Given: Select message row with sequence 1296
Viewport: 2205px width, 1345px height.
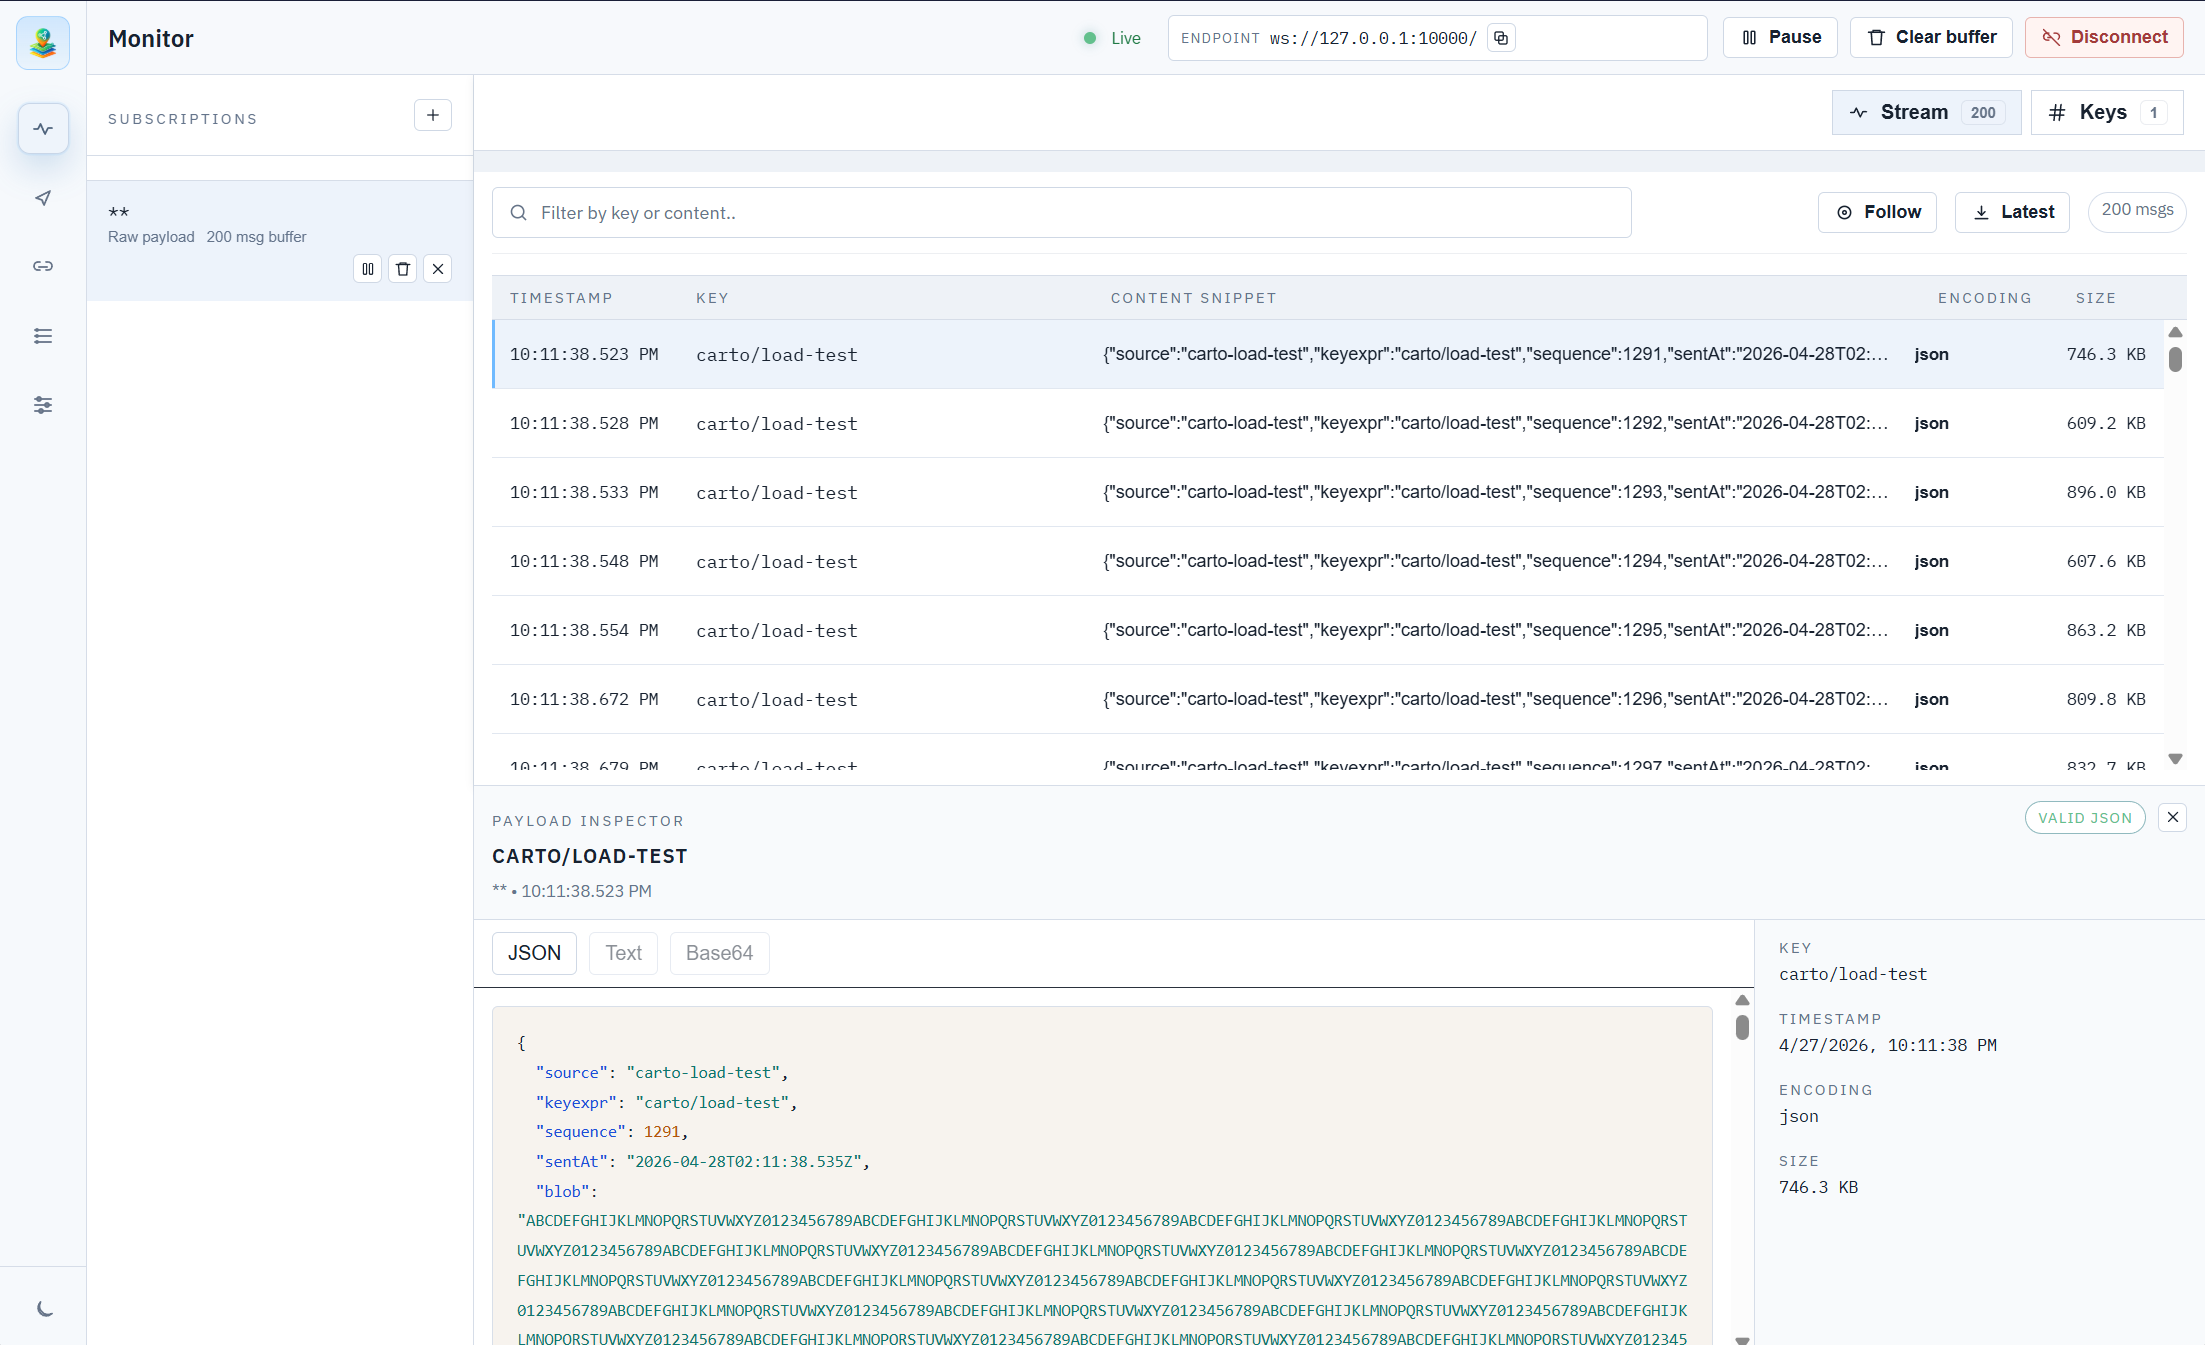Looking at the screenshot, I should (1328, 699).
